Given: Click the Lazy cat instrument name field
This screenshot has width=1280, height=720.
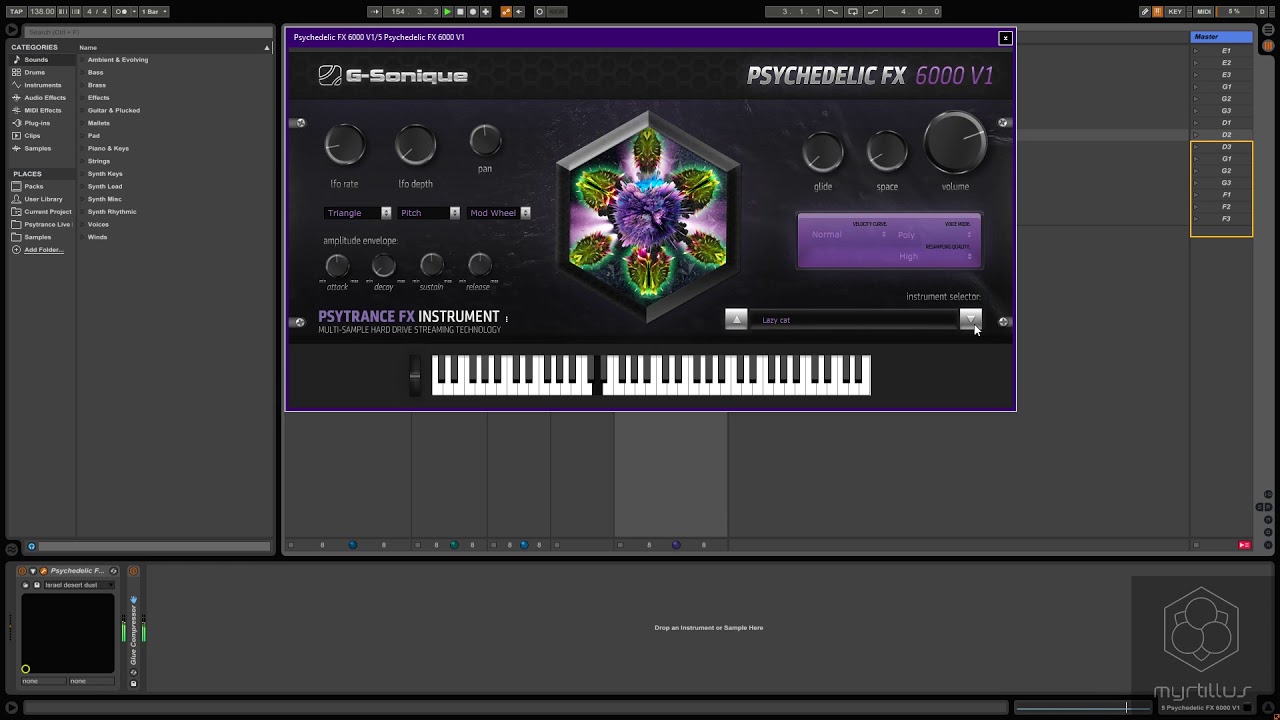Looking at the screenshot, I should point(853,320).
